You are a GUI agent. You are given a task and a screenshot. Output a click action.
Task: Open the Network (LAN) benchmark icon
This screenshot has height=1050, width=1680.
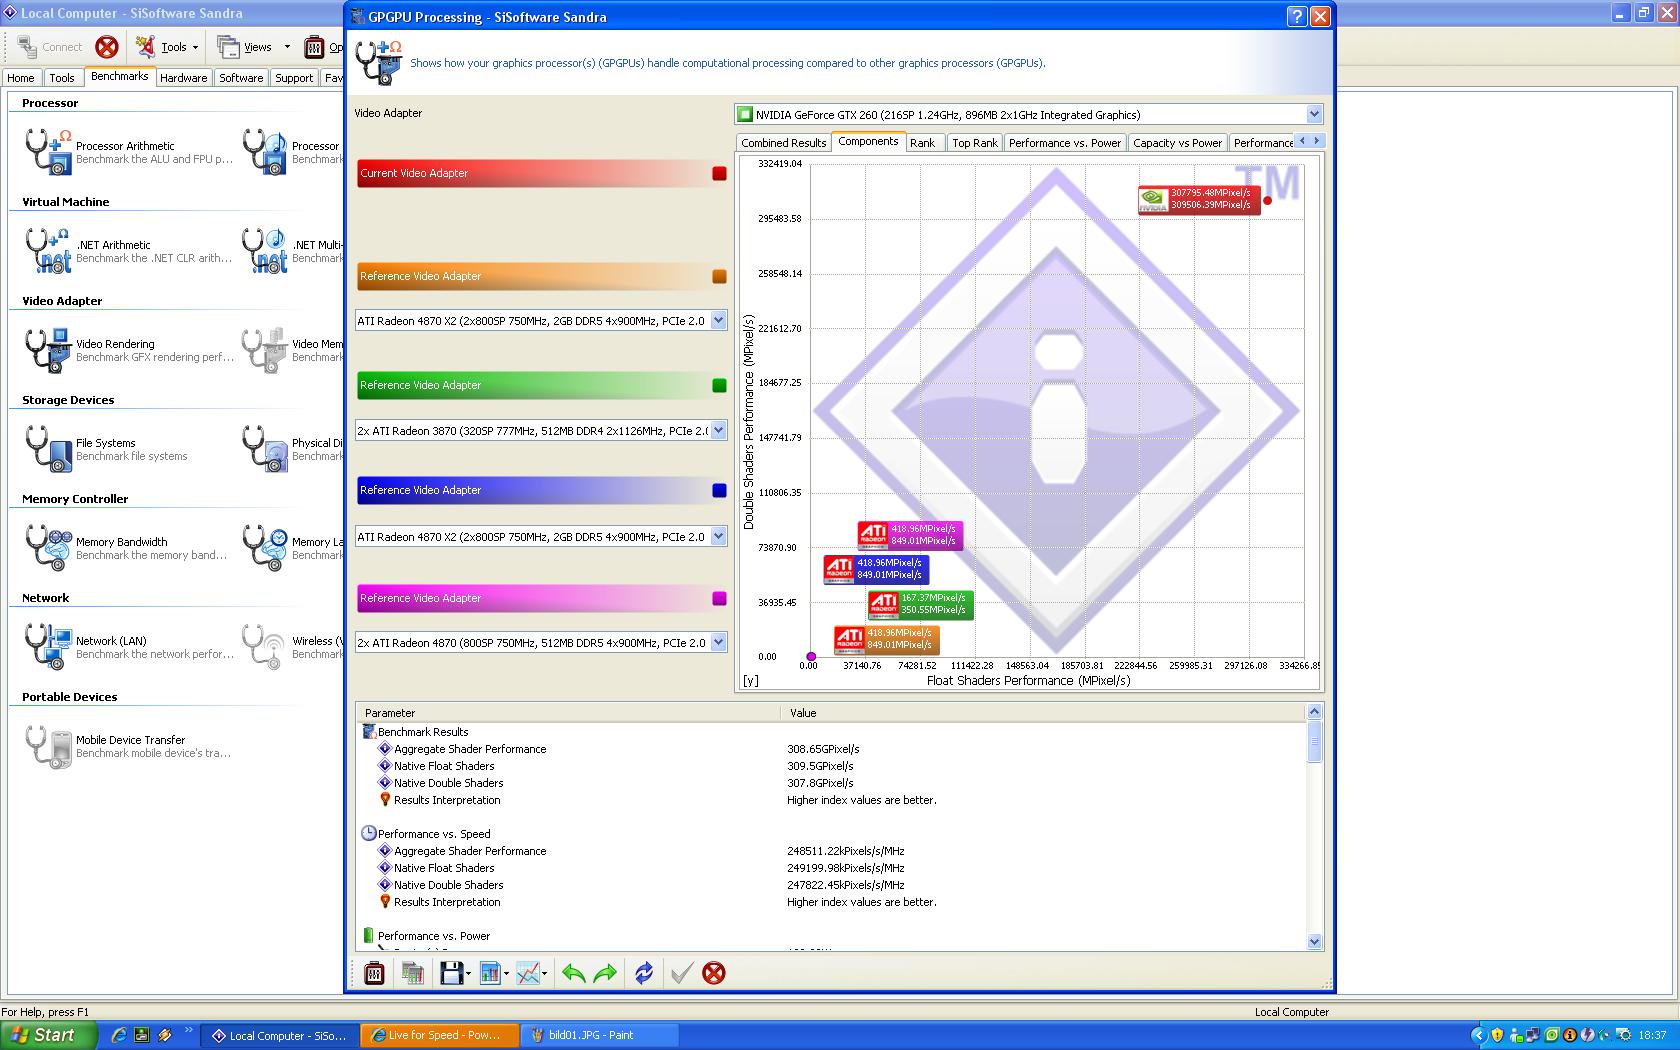[x=48, y=646]
